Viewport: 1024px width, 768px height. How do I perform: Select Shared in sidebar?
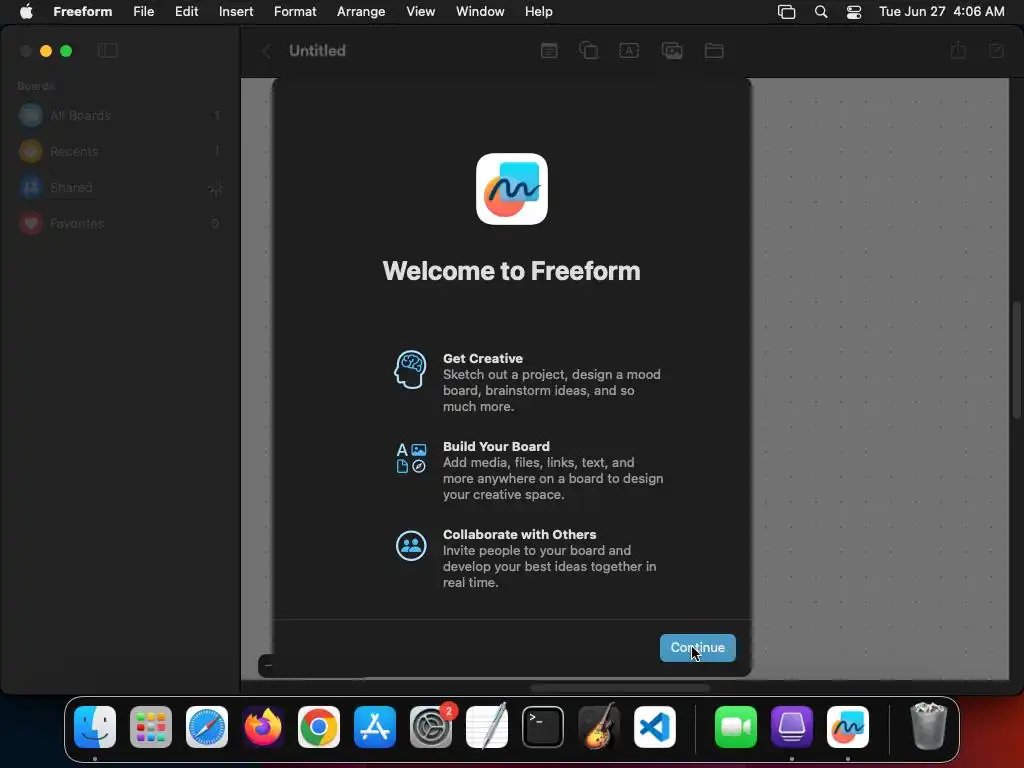(x=120, y=188)
